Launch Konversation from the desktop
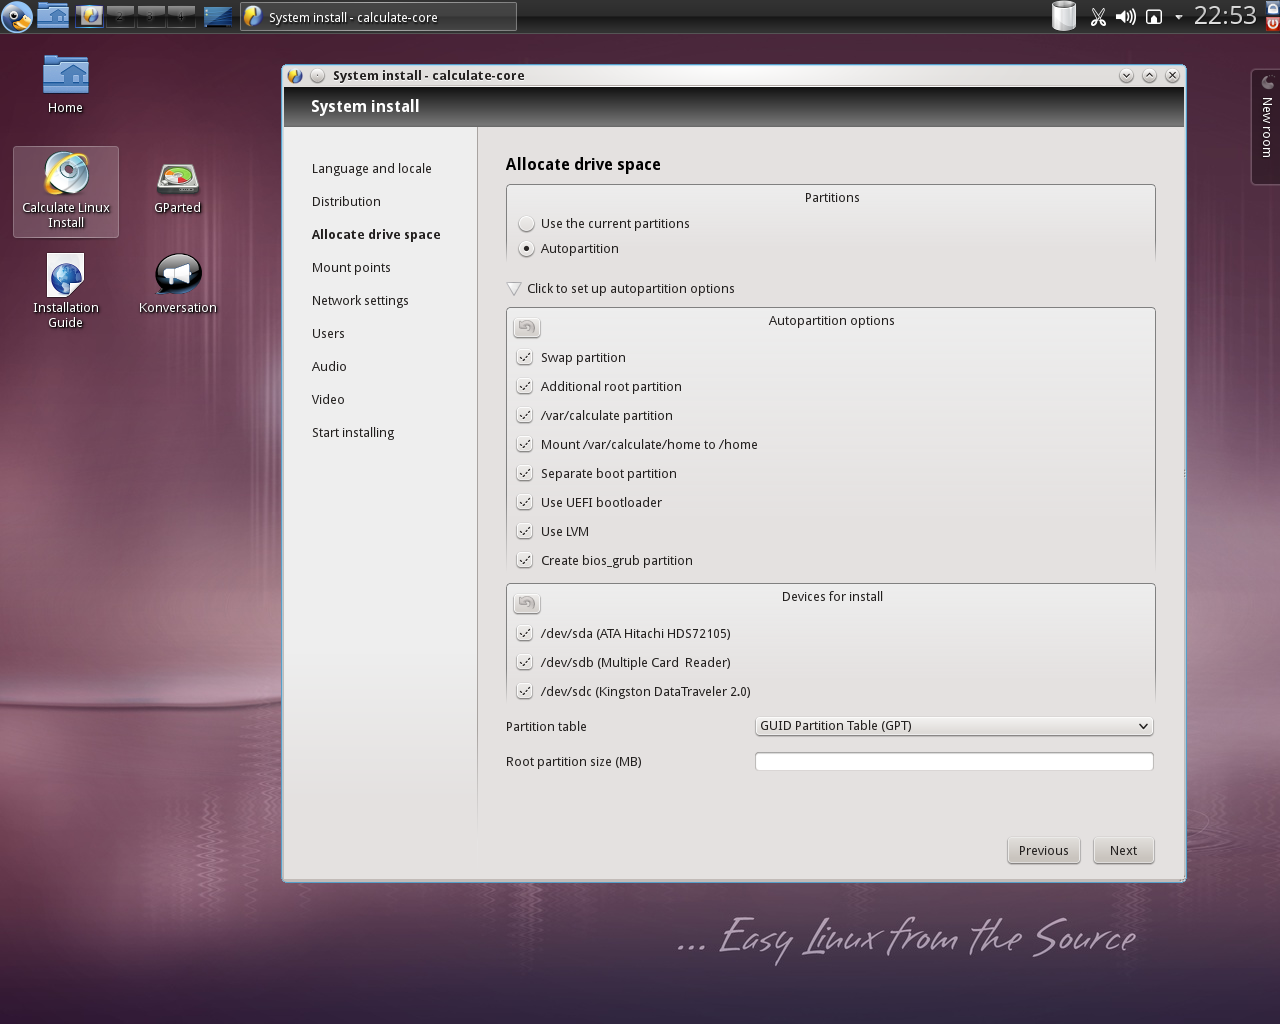 178,284
